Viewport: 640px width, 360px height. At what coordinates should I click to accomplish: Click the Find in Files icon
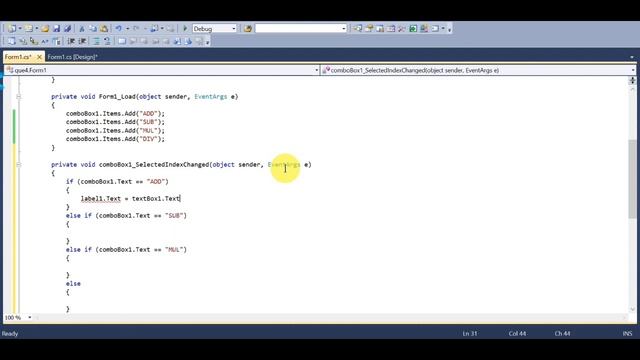point(248,29)
